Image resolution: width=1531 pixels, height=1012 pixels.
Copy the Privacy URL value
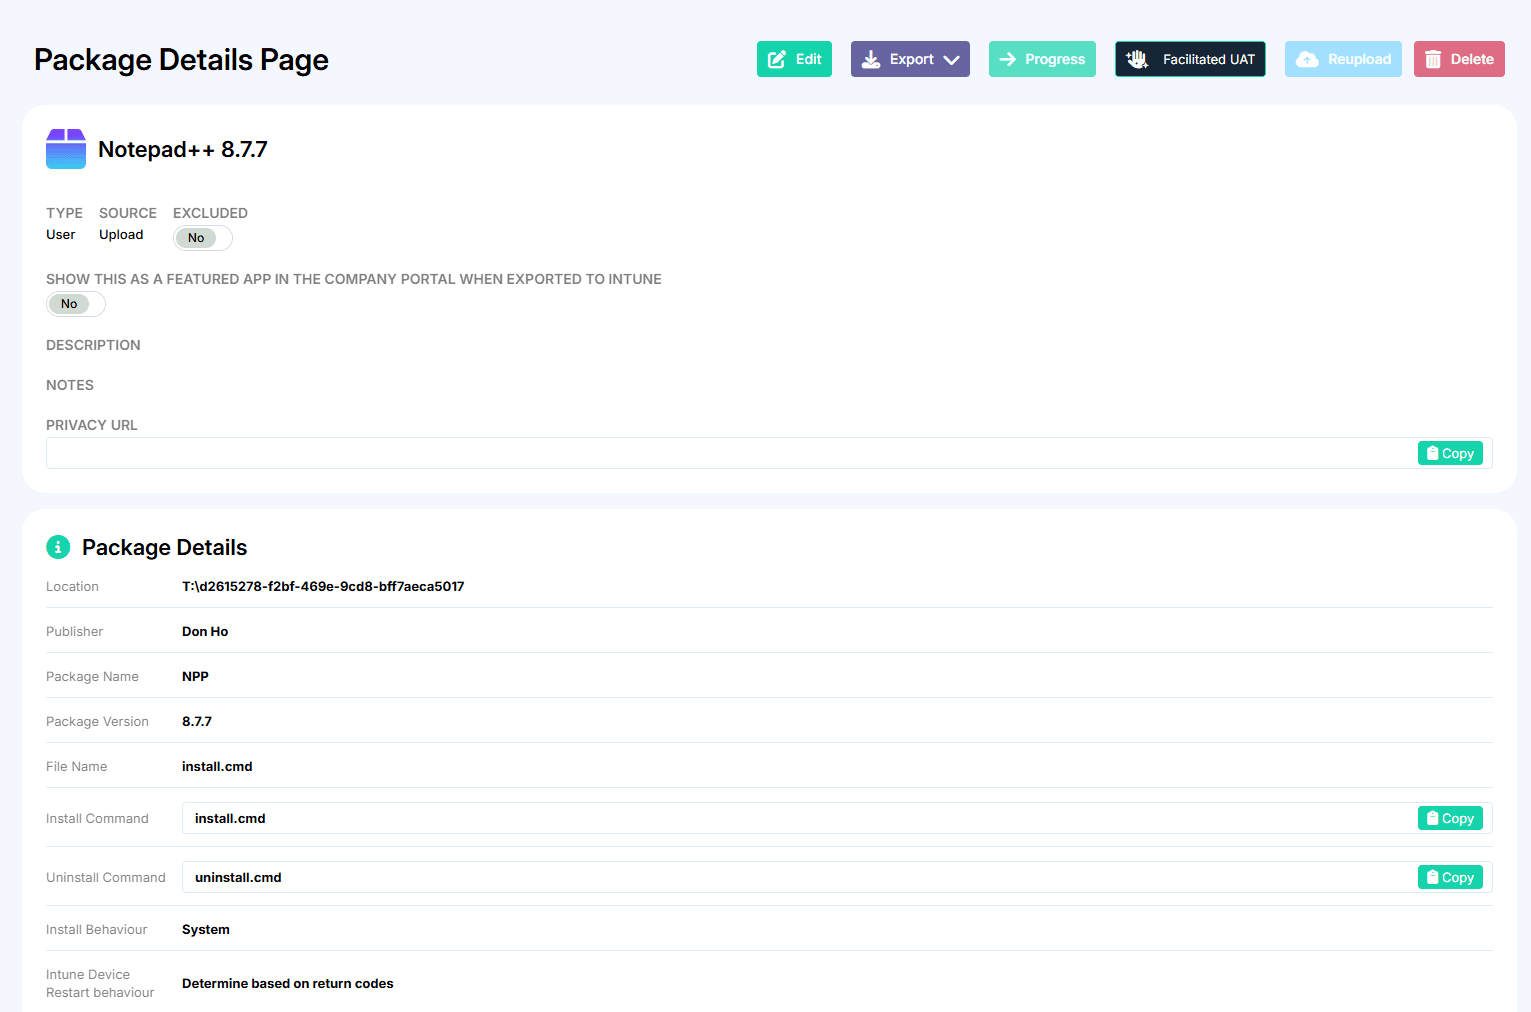(x=1449, y=453)
